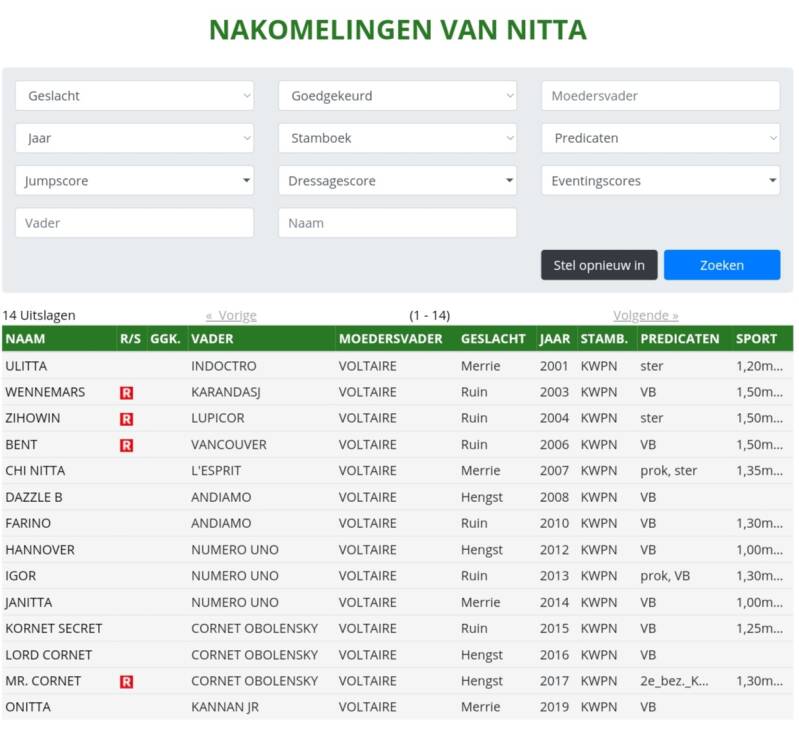Sort by the GGK. column header

165,339
